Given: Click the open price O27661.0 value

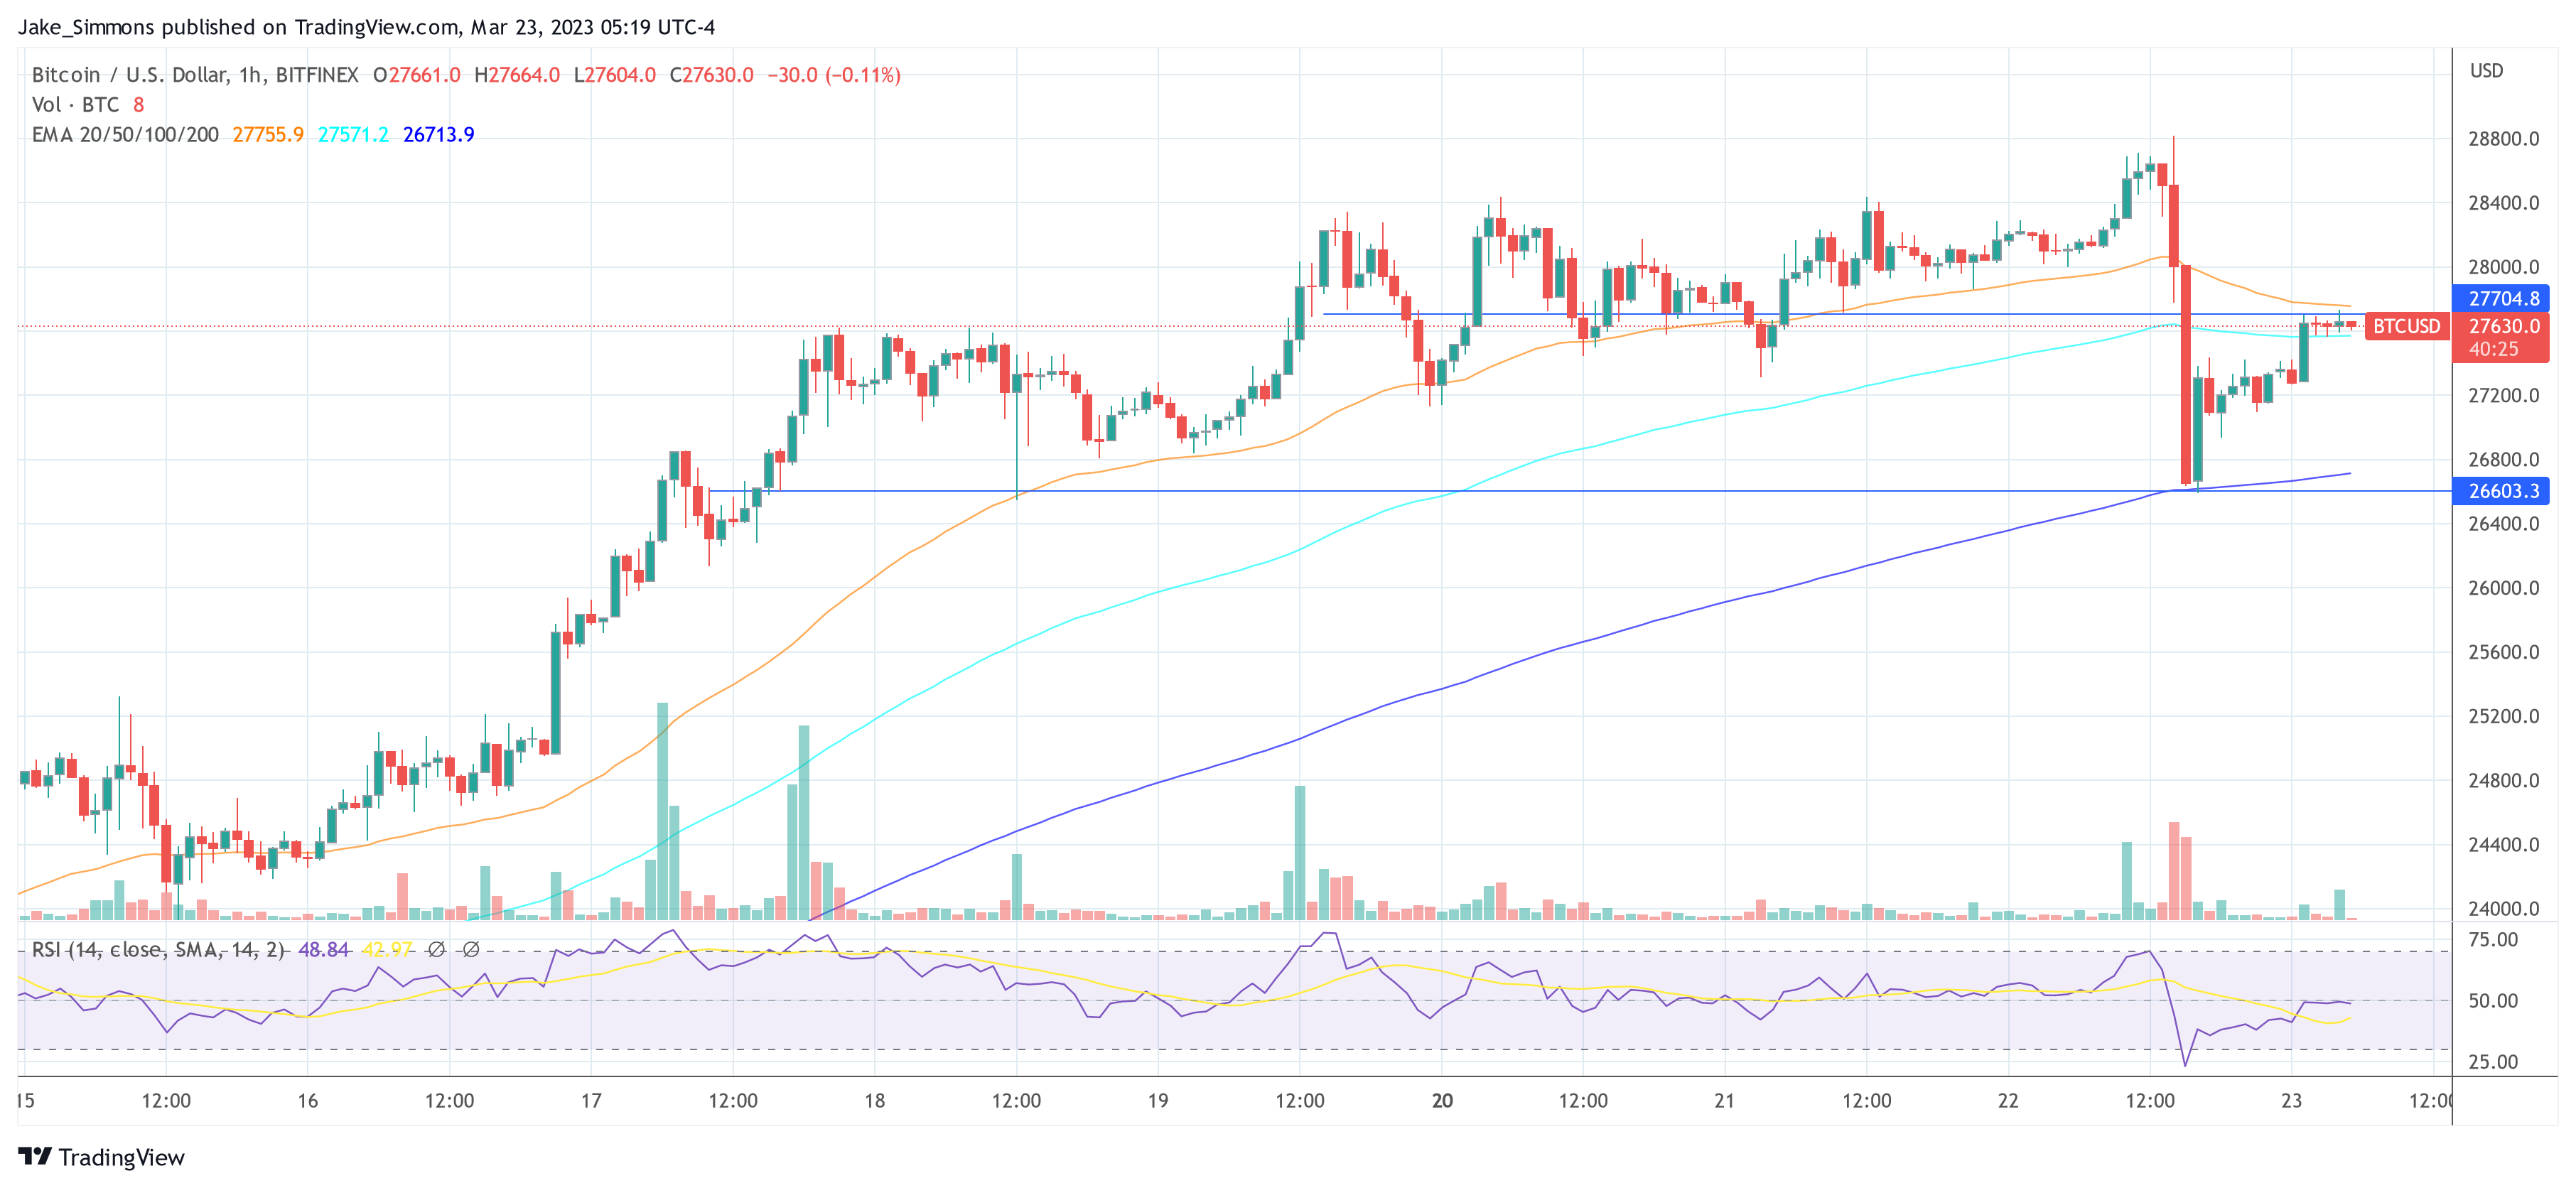Looking at the screenshot, I should click(x=417, y=75).
